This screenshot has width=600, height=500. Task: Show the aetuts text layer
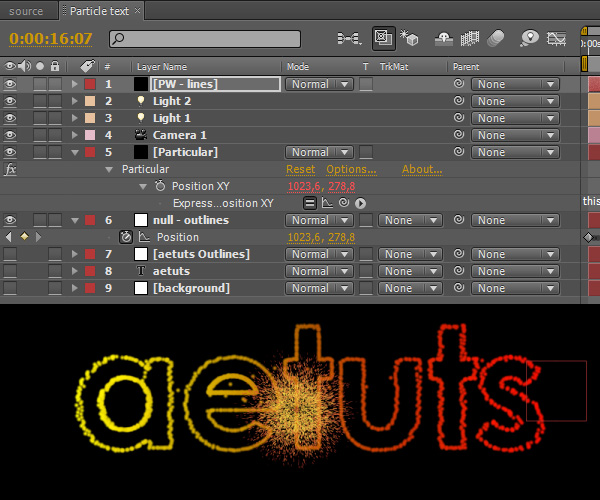(10, 271)
